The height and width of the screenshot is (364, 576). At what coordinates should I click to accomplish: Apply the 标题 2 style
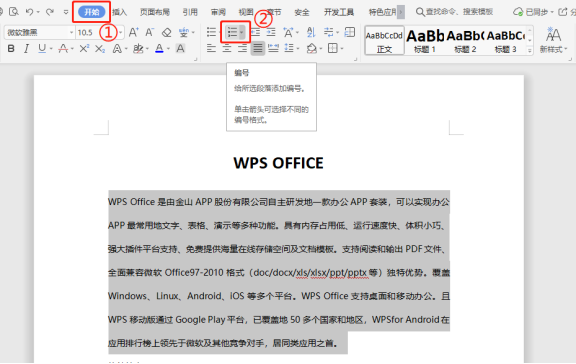[x=465, y=40]
